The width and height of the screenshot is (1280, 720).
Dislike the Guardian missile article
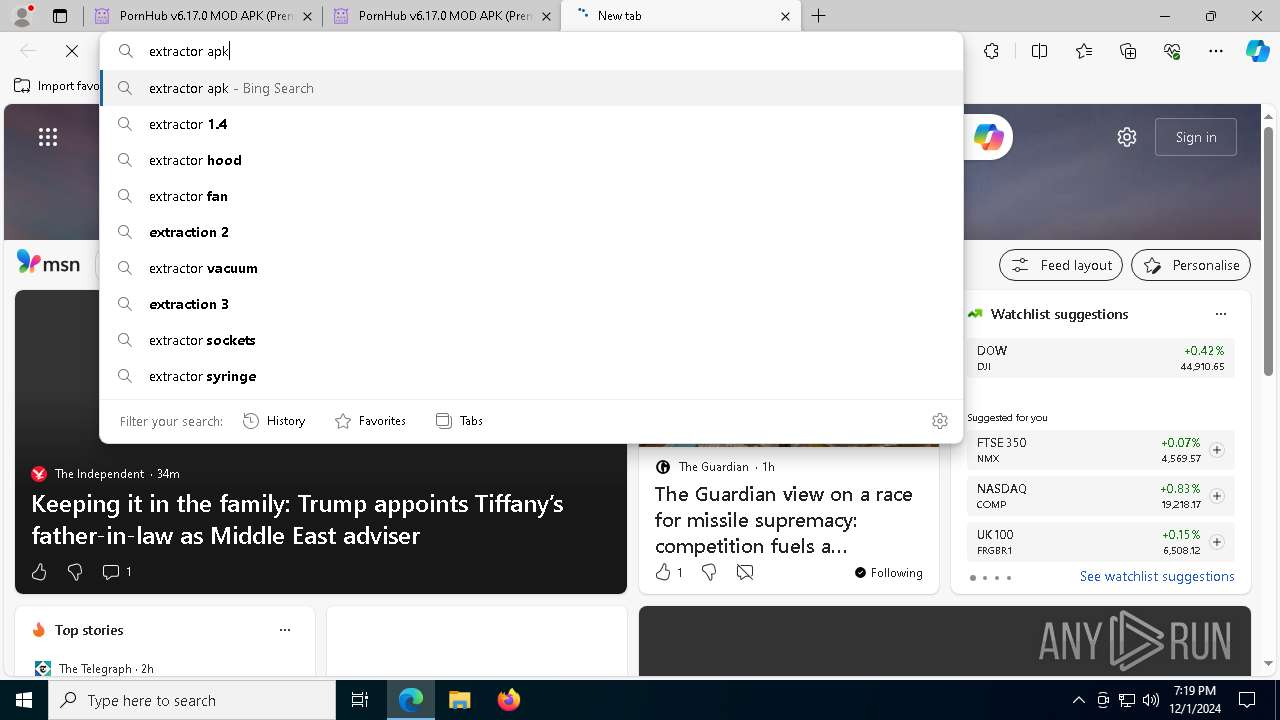click(709, 572)
